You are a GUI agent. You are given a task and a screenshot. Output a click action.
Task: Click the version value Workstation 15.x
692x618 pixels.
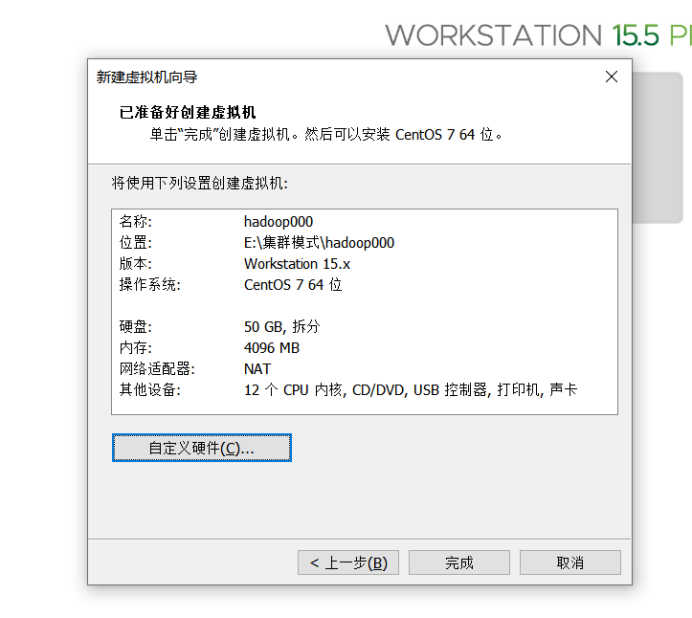(297, 264)
